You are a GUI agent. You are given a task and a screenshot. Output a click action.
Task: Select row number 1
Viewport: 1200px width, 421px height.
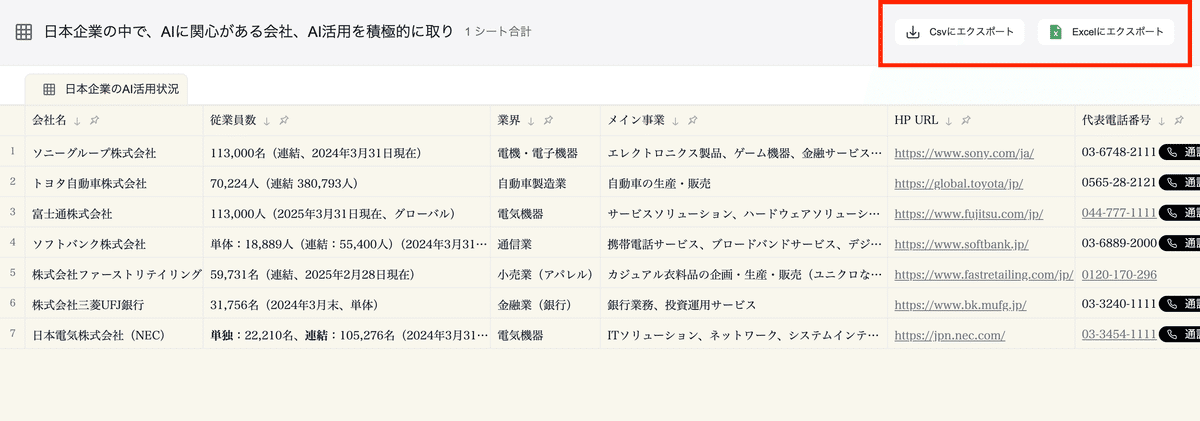[12, 153]
